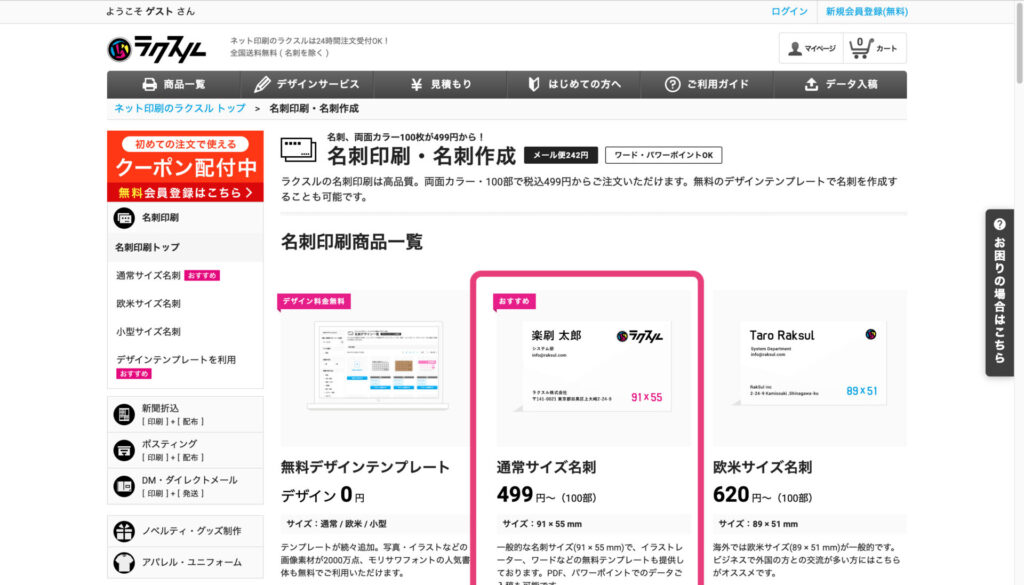Click デザイン料金無料 ribbon tag

314,301
